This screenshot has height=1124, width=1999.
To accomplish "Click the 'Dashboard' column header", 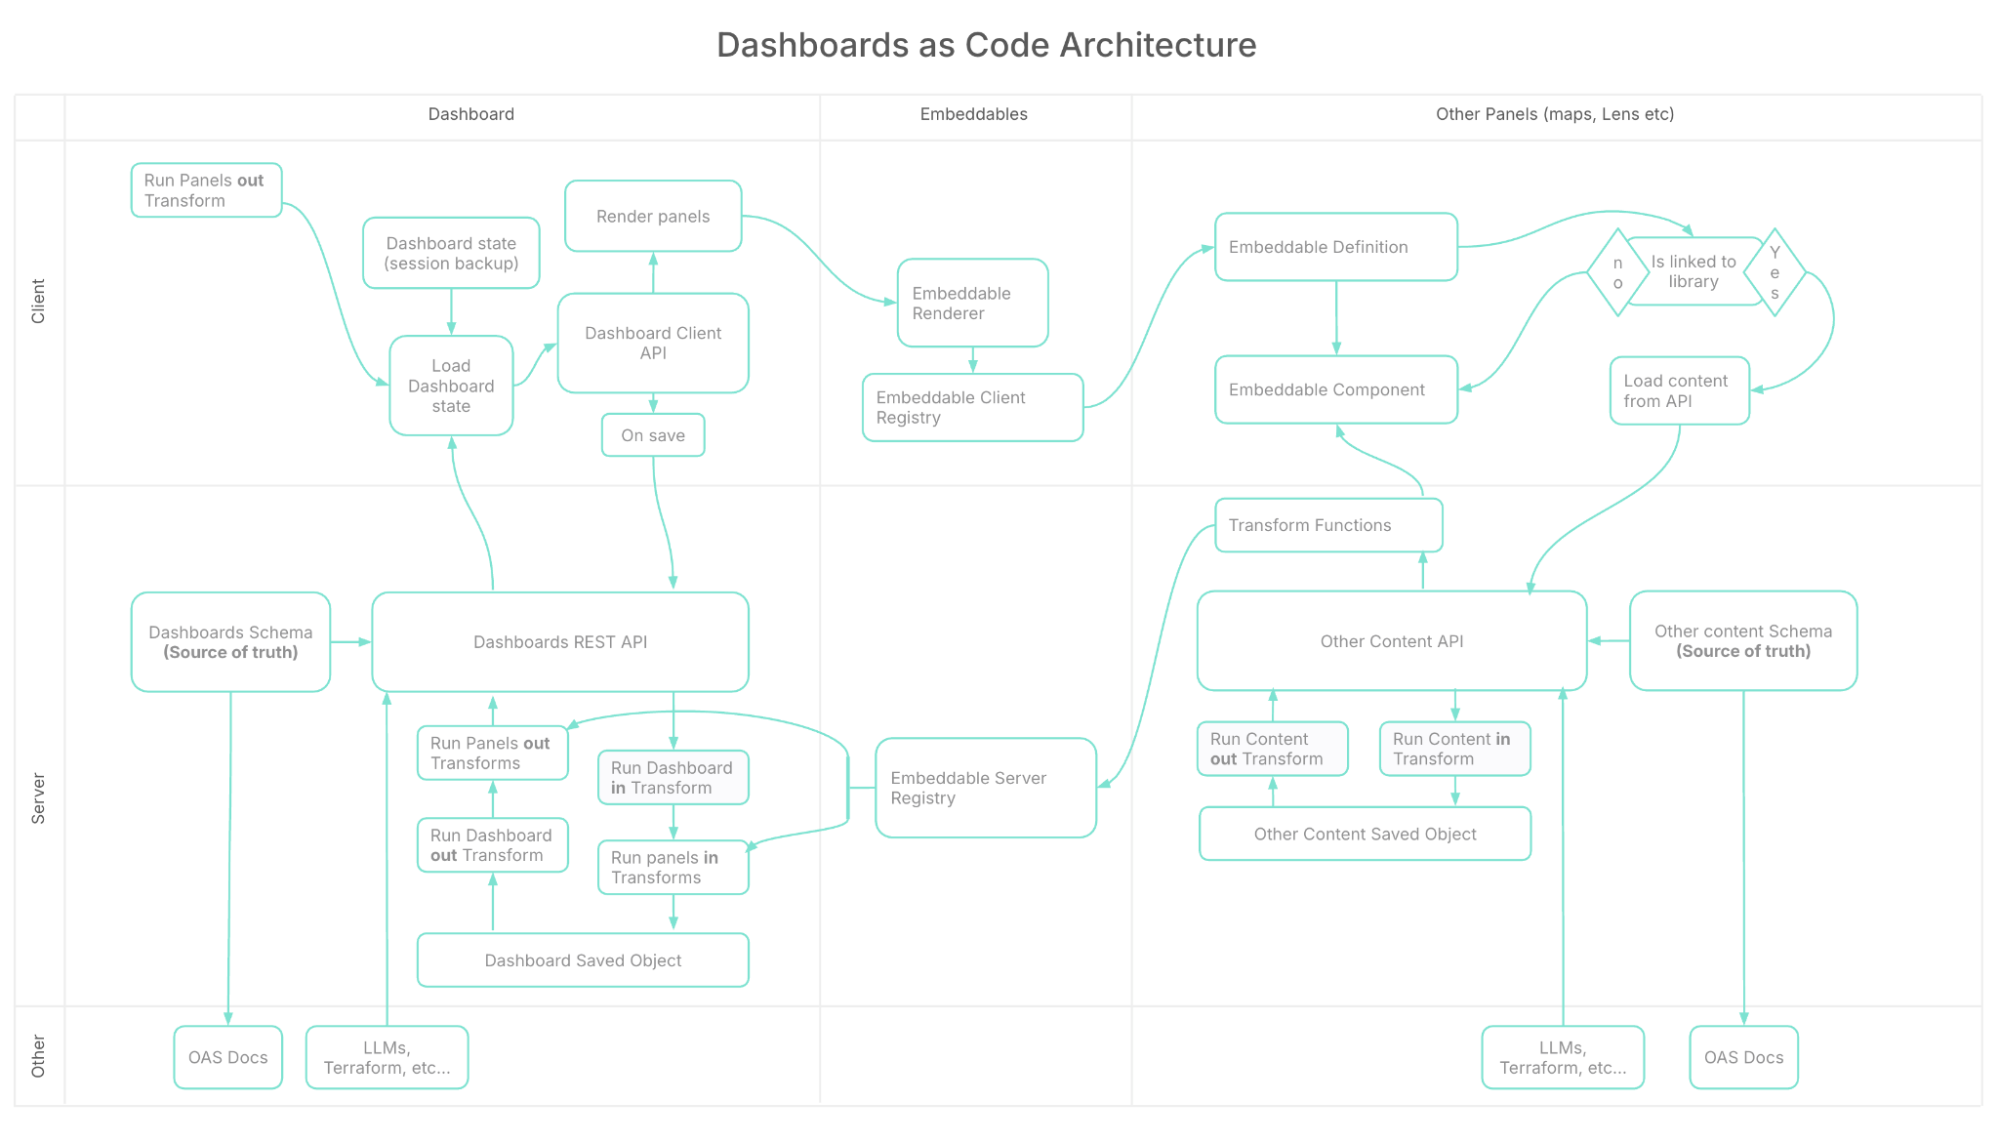I will click(471, 114).
